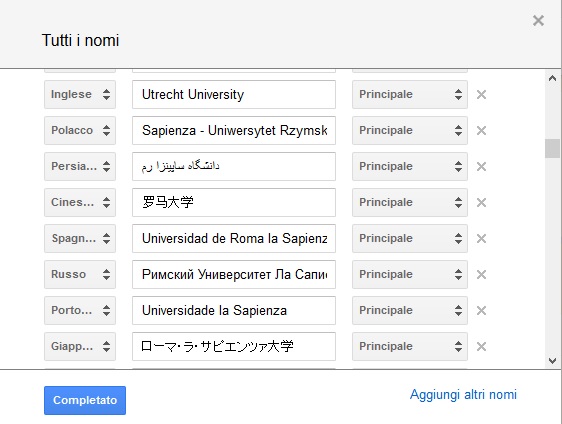The height and width of the screenshot is (424, 562).
Task: Delete the Japanese name entry
Action: [481, 347]
